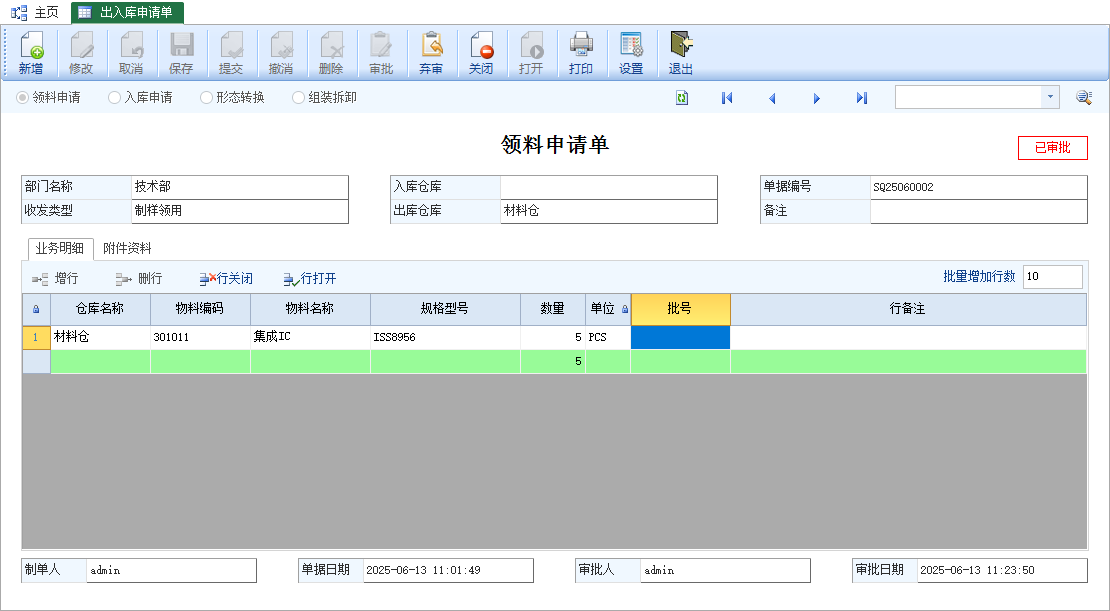Click the 仓库名称 column header
The image size is (1110, 611).
100,309
